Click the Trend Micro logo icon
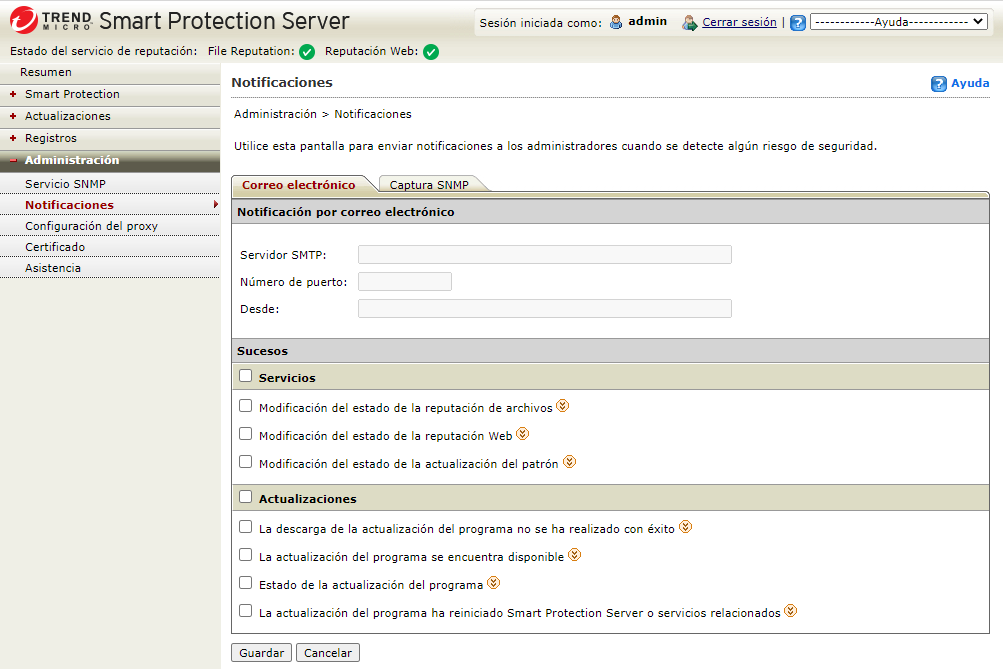1003x669 pixels. (x=25, y=21)
